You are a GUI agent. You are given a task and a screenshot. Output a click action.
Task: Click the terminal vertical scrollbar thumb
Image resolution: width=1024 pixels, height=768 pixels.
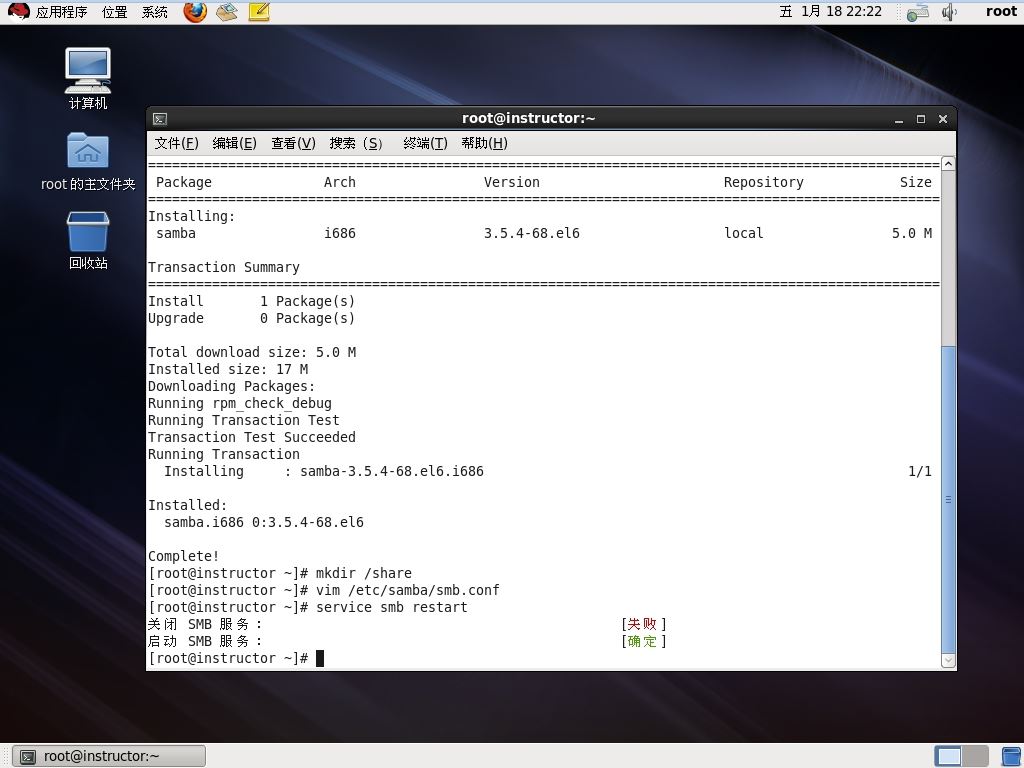point(948,500)
